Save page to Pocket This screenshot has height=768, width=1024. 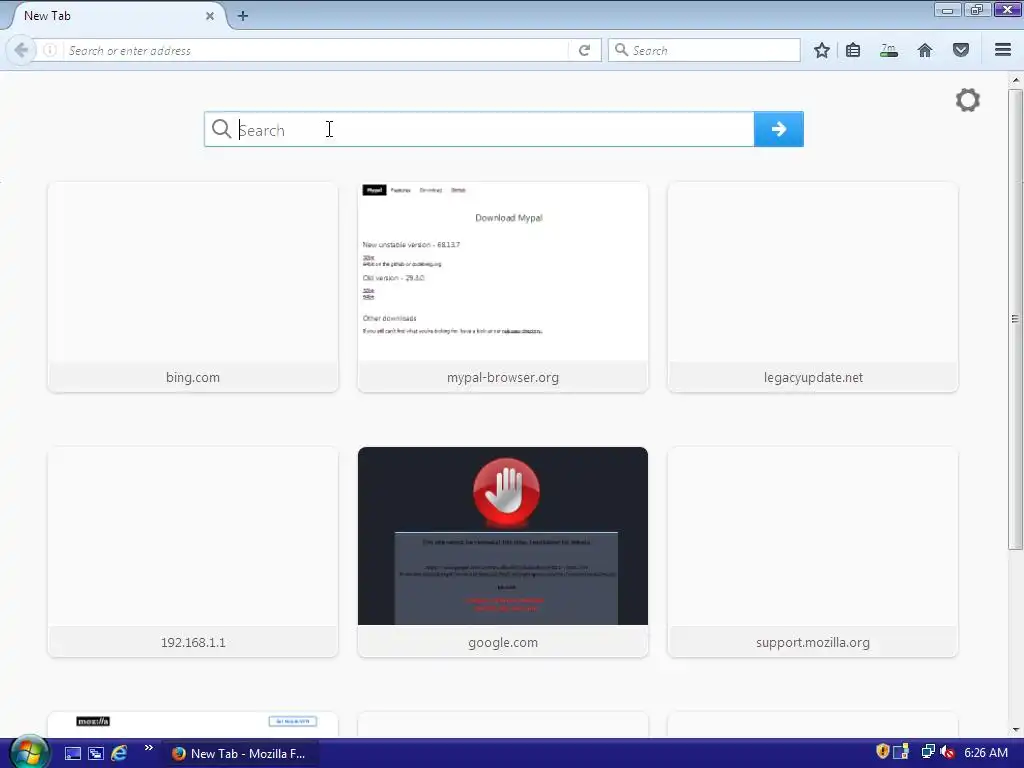(961, 50)
